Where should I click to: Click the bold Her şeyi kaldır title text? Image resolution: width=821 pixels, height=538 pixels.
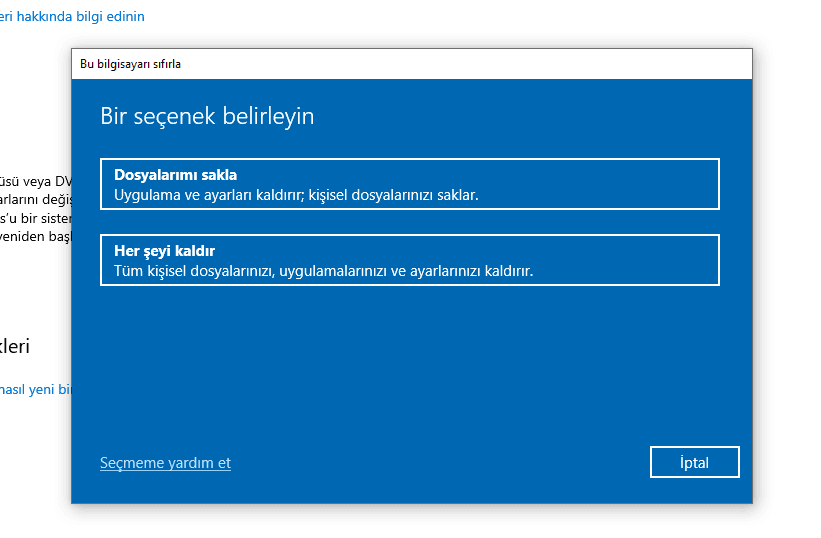coord(164,251)
